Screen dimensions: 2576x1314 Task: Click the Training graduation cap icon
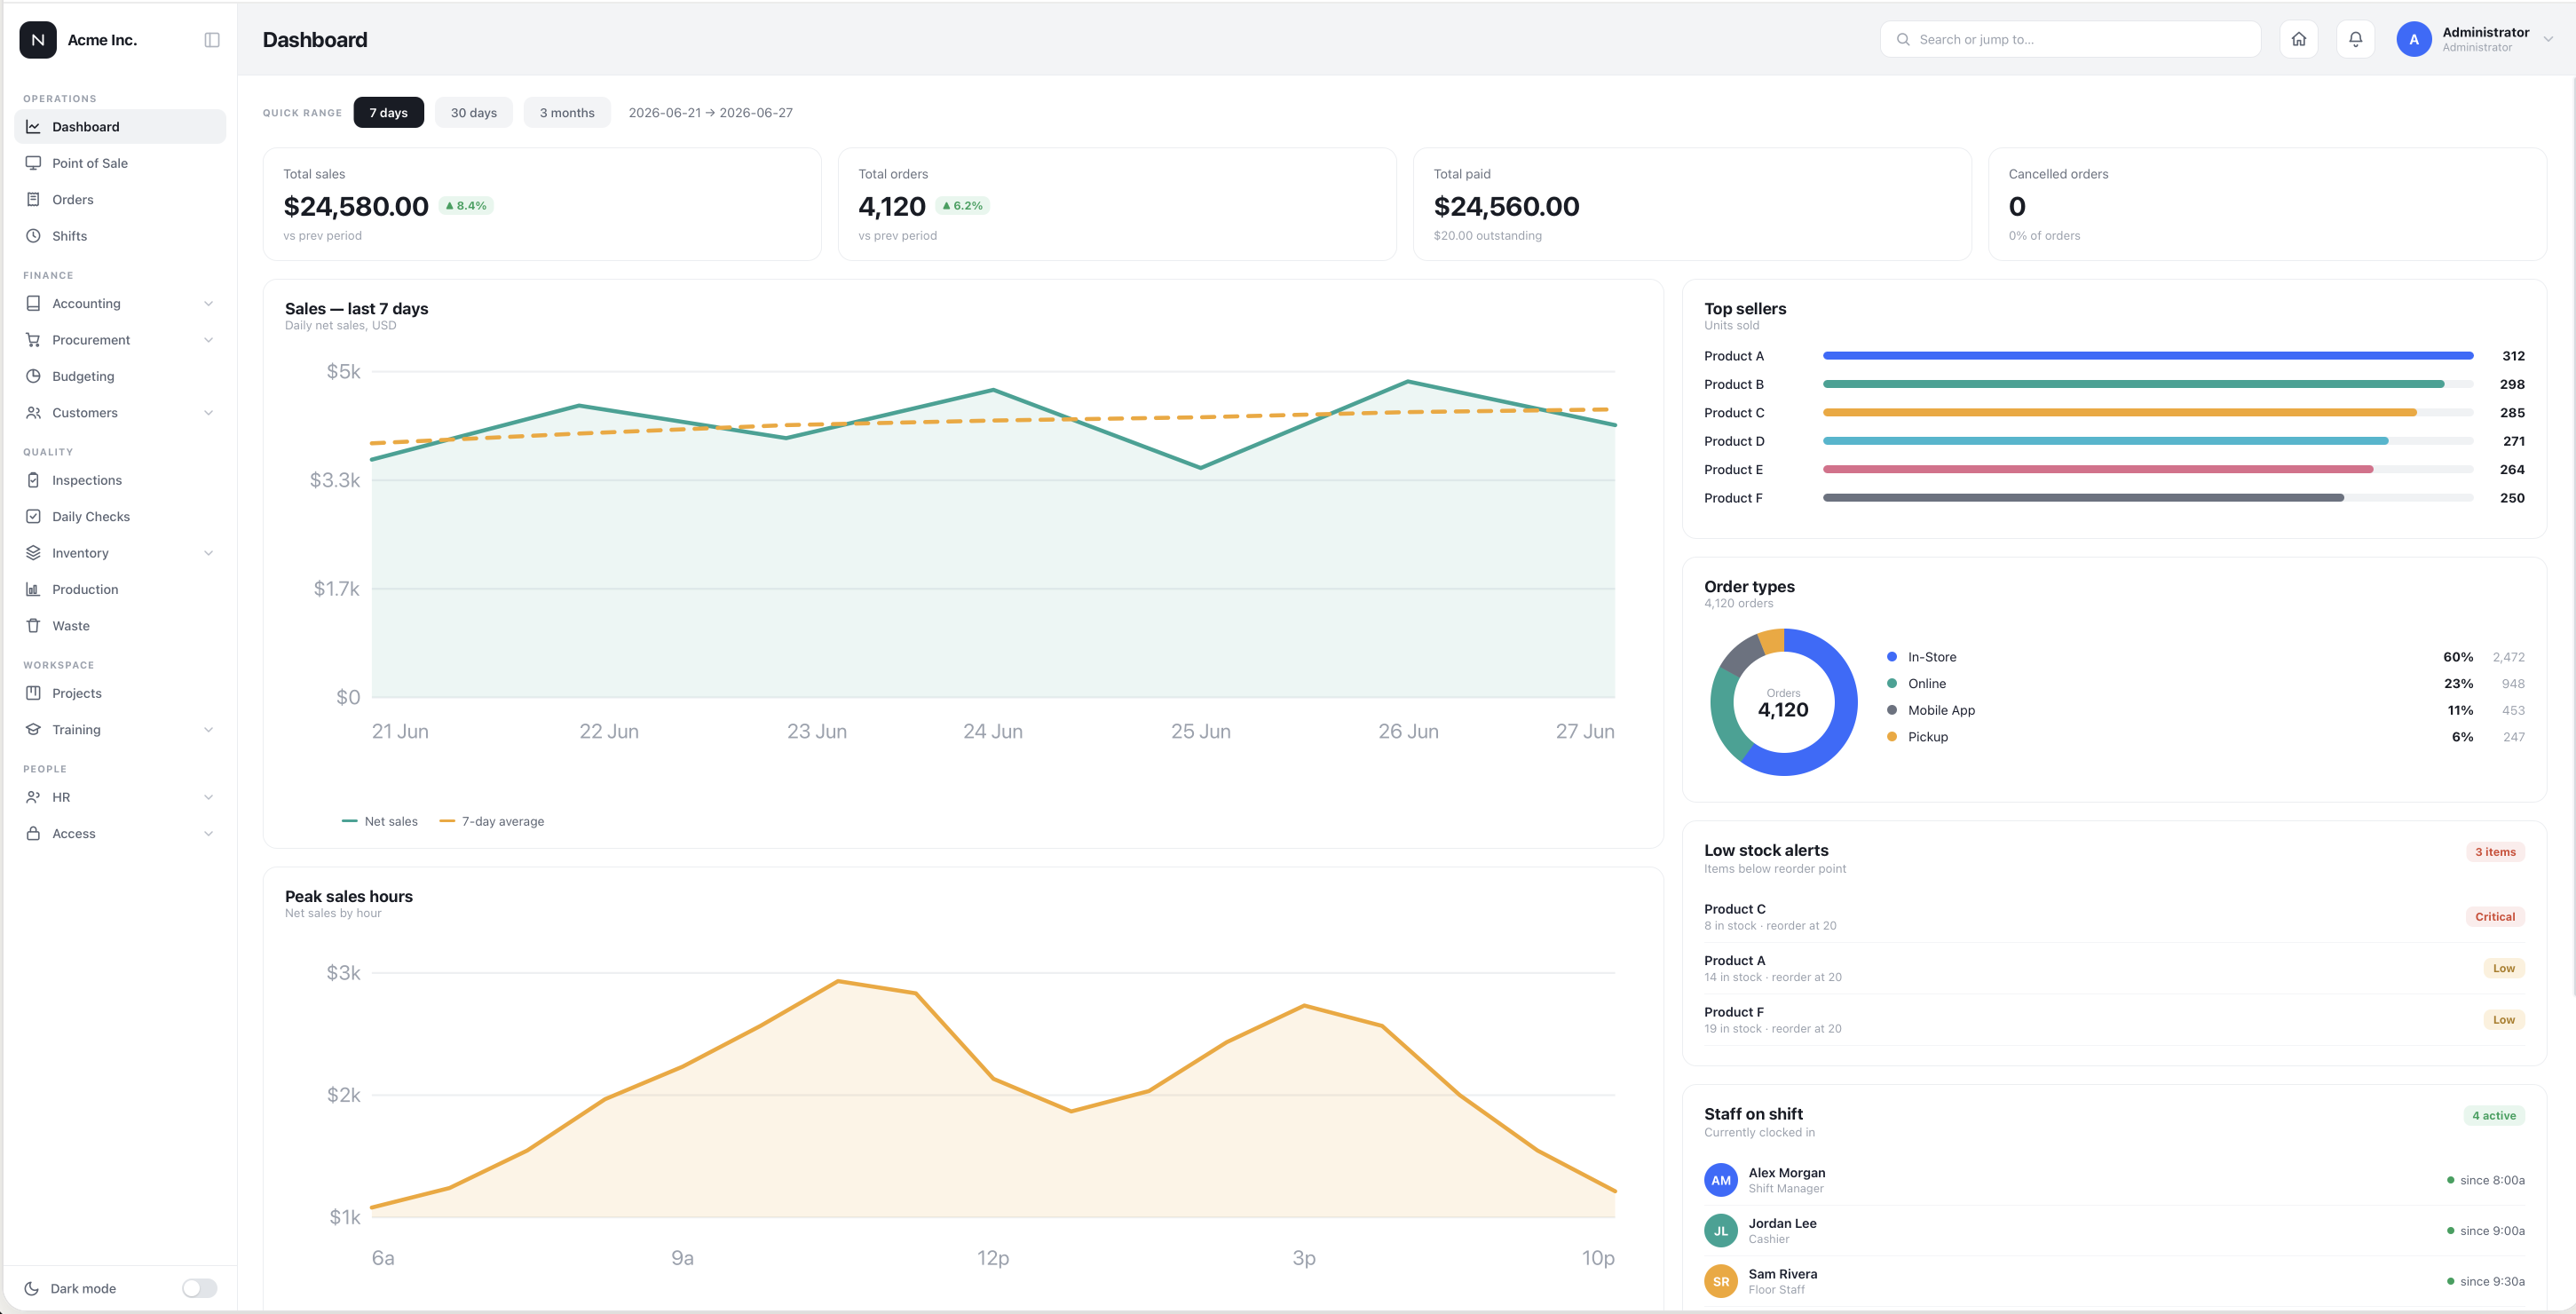(33, 730)
